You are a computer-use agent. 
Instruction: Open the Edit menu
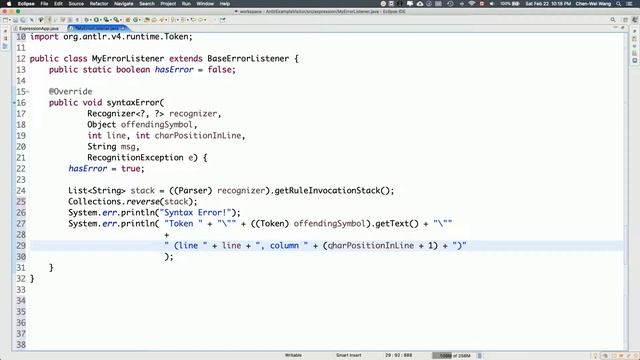58,4
